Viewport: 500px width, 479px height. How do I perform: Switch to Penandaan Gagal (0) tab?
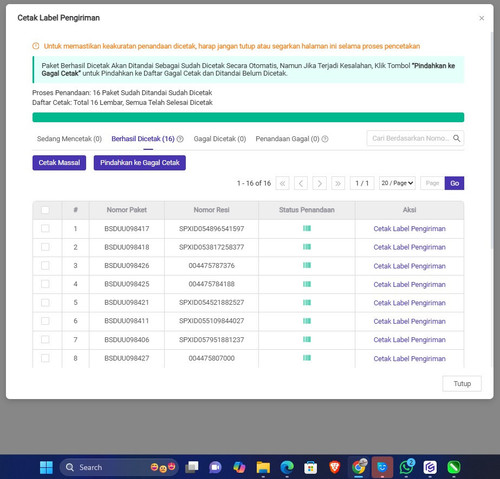(287, 139)
